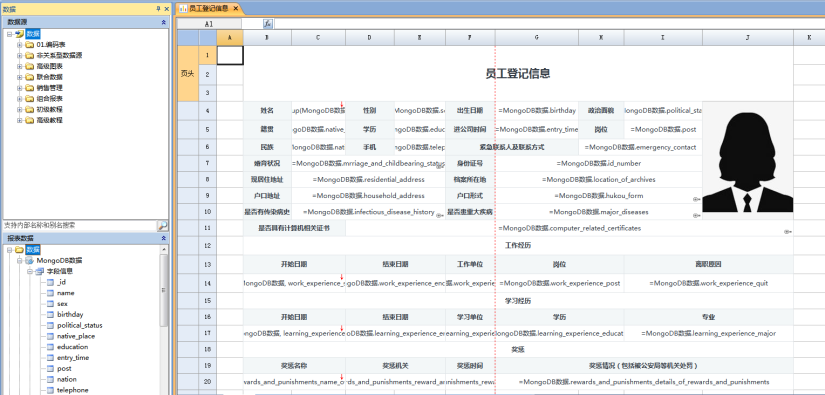Collapse the MongoDB数据 node in report data
Image resolution: width=825 pixels, height=395 pixels.
[19, 260]
